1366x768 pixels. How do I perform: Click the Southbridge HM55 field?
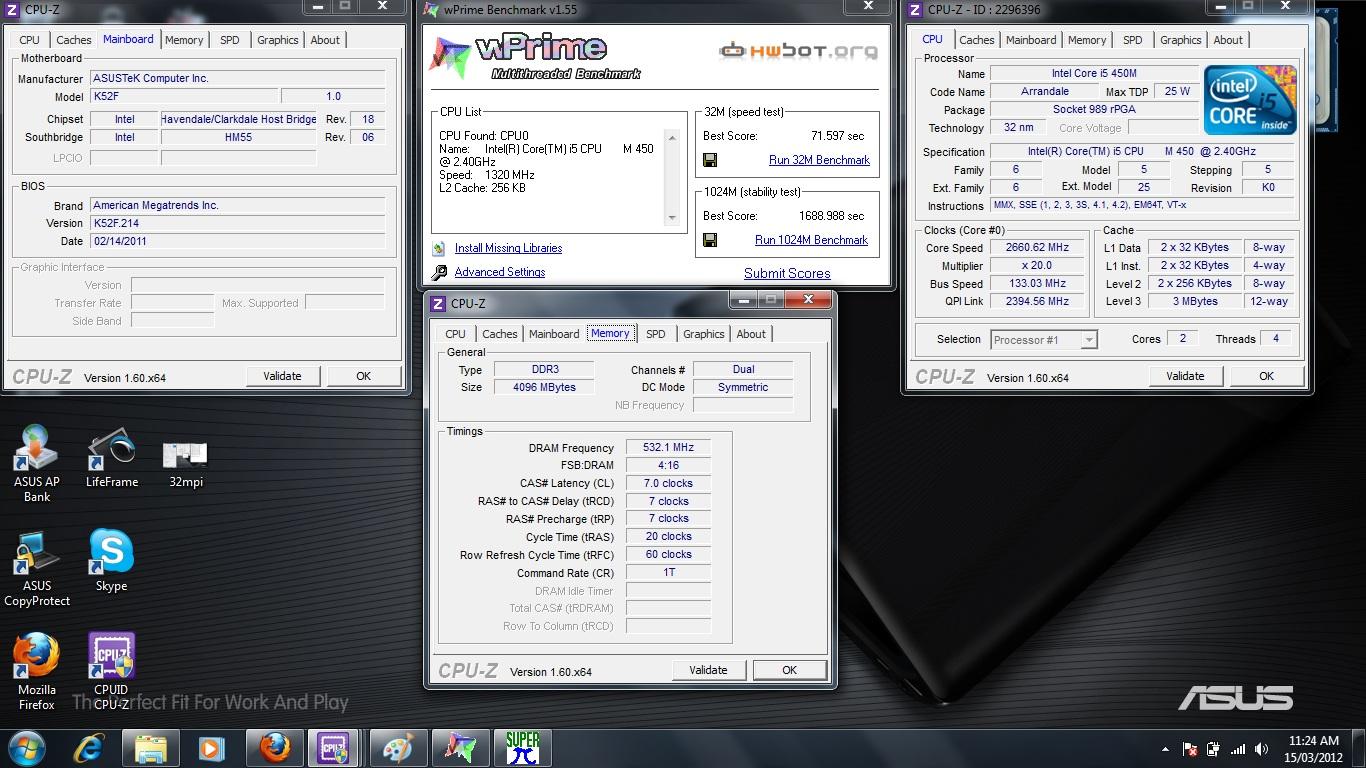[x=238, y=137]
